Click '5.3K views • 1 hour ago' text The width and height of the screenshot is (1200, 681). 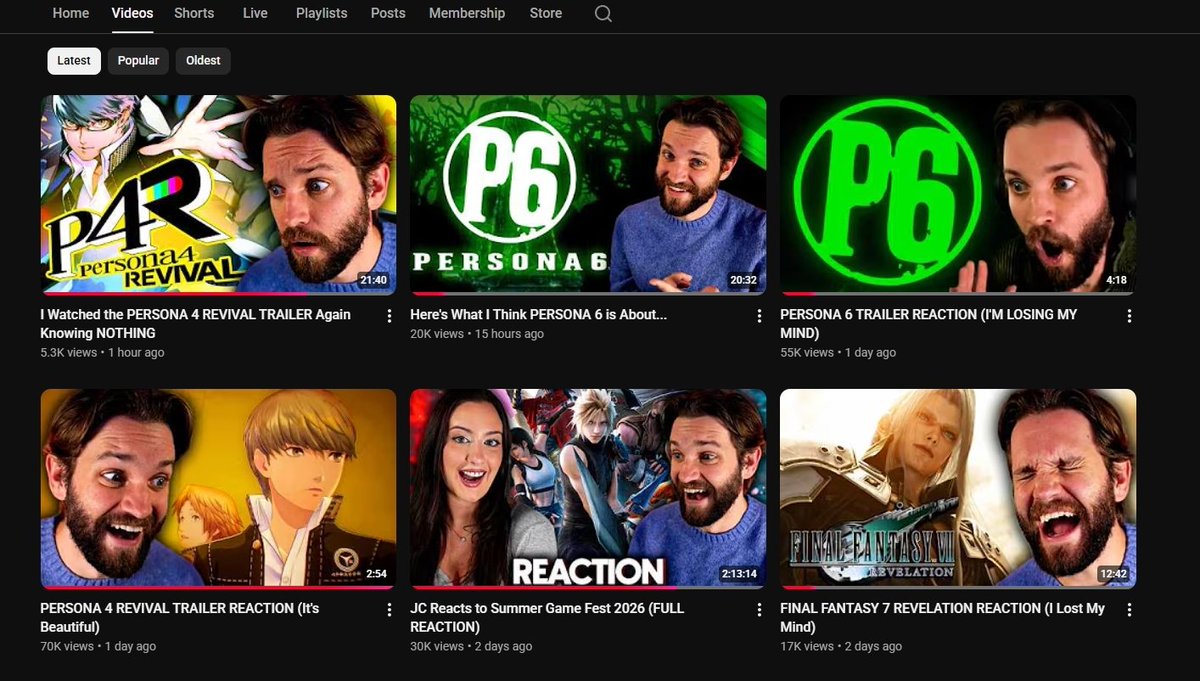(102, 353)
